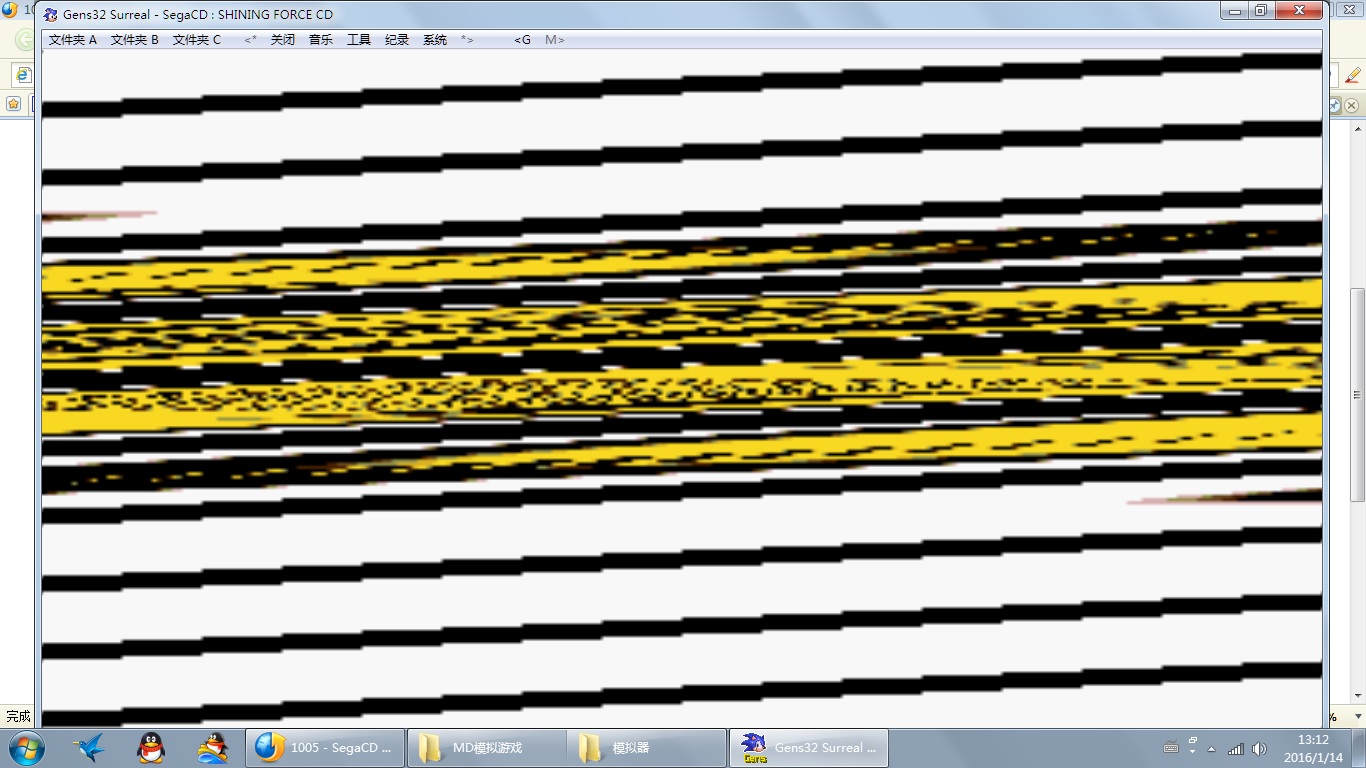Click the favorites star icon in browser
This screenshot has height=768, width=1366.
pyautogui.click(x=13, y=103)
